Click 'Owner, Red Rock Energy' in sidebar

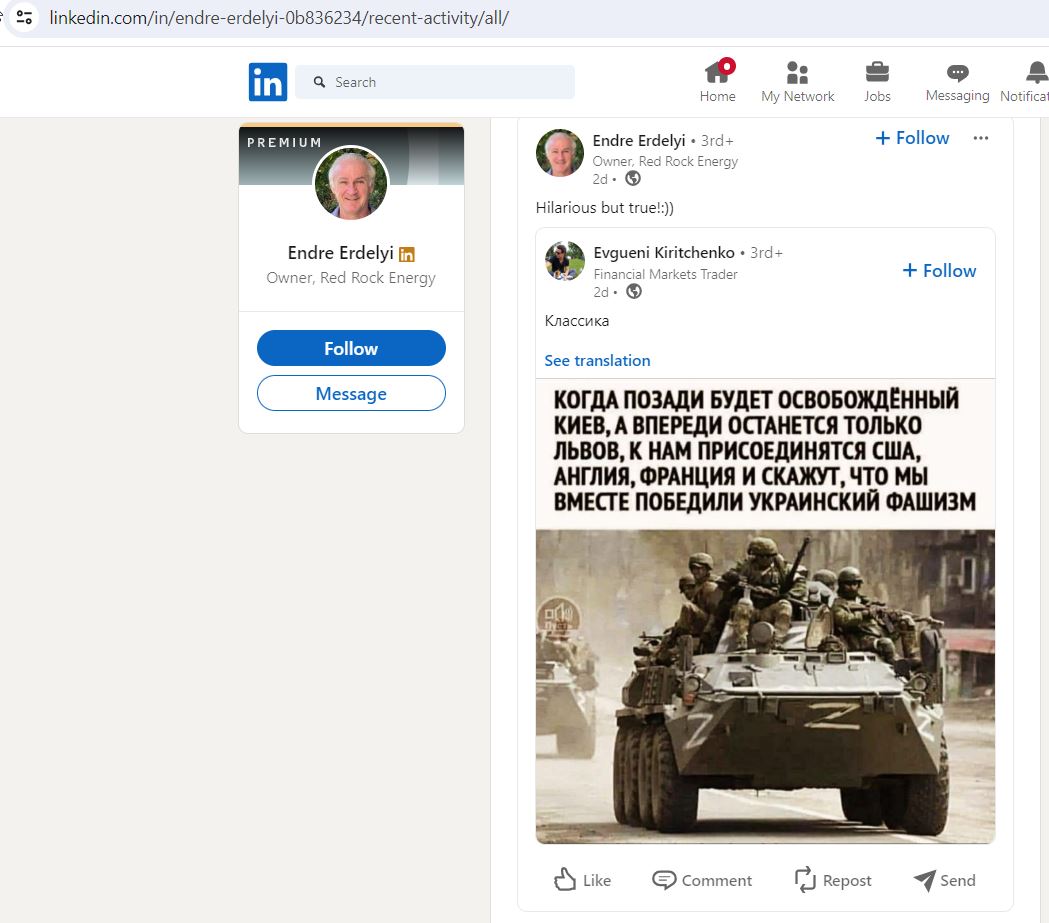tap(351, 278)
